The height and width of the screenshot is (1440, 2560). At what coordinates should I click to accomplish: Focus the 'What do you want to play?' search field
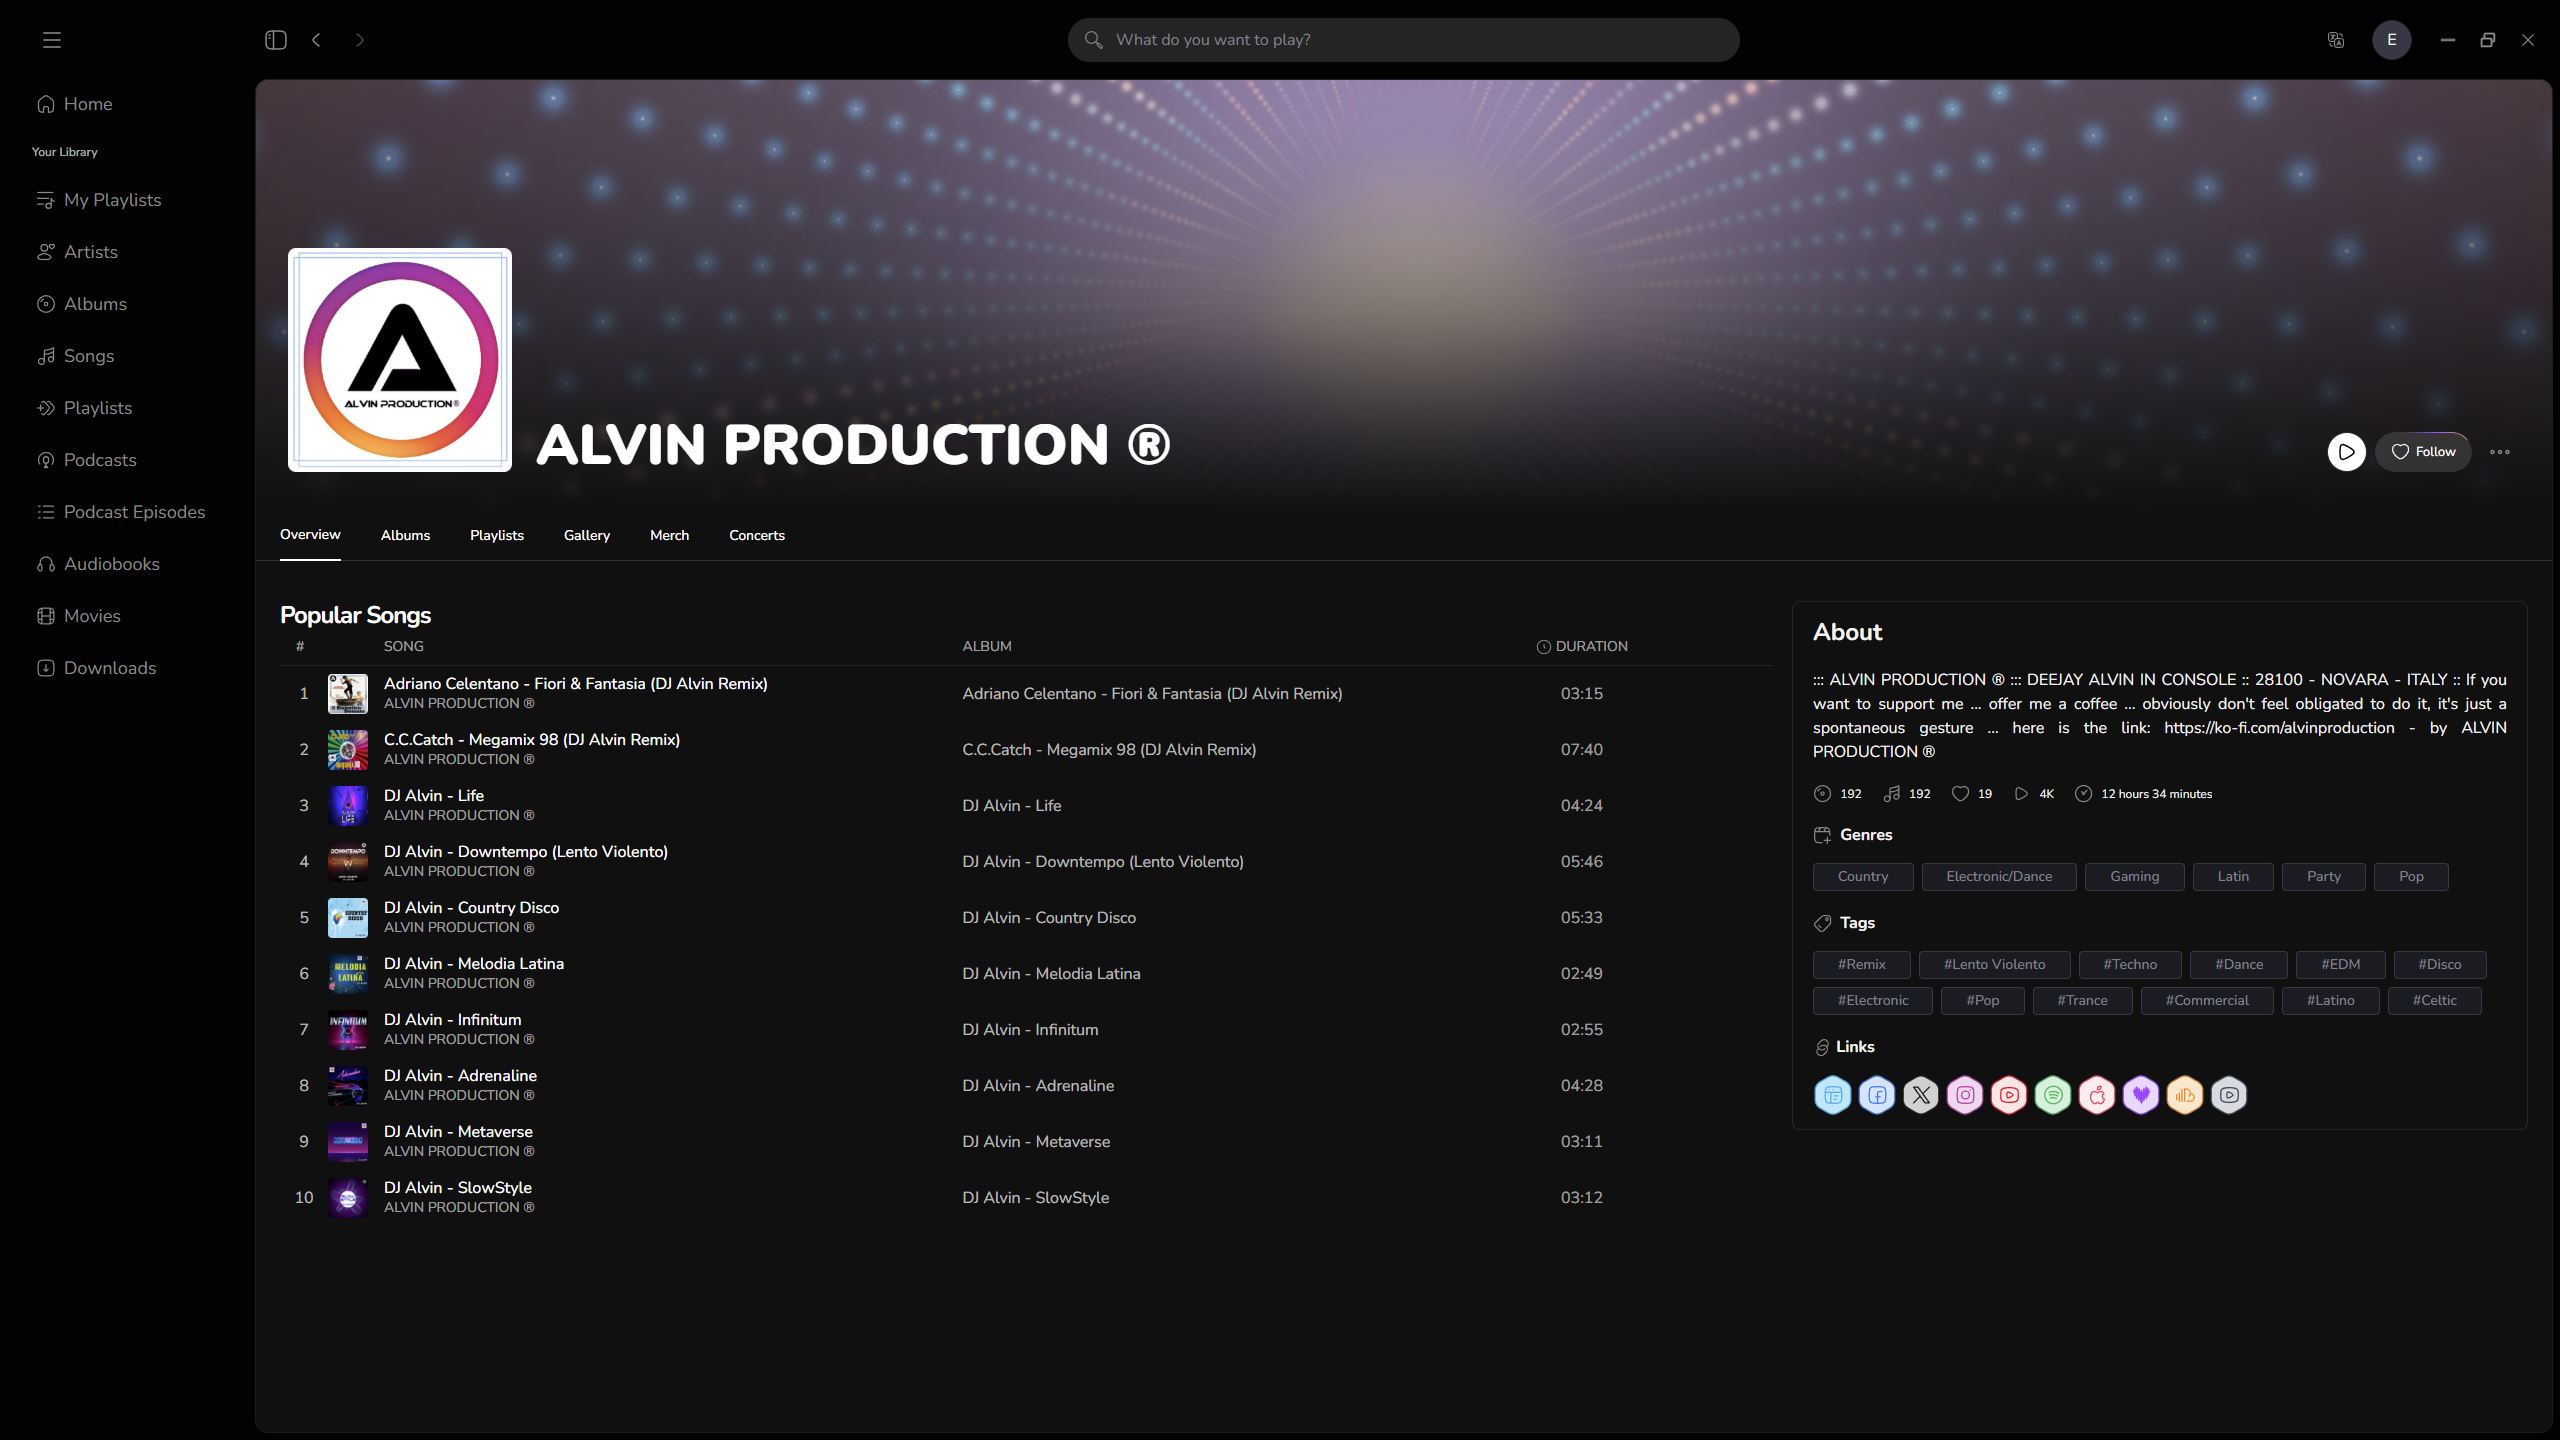click(x=1404, y=40)
